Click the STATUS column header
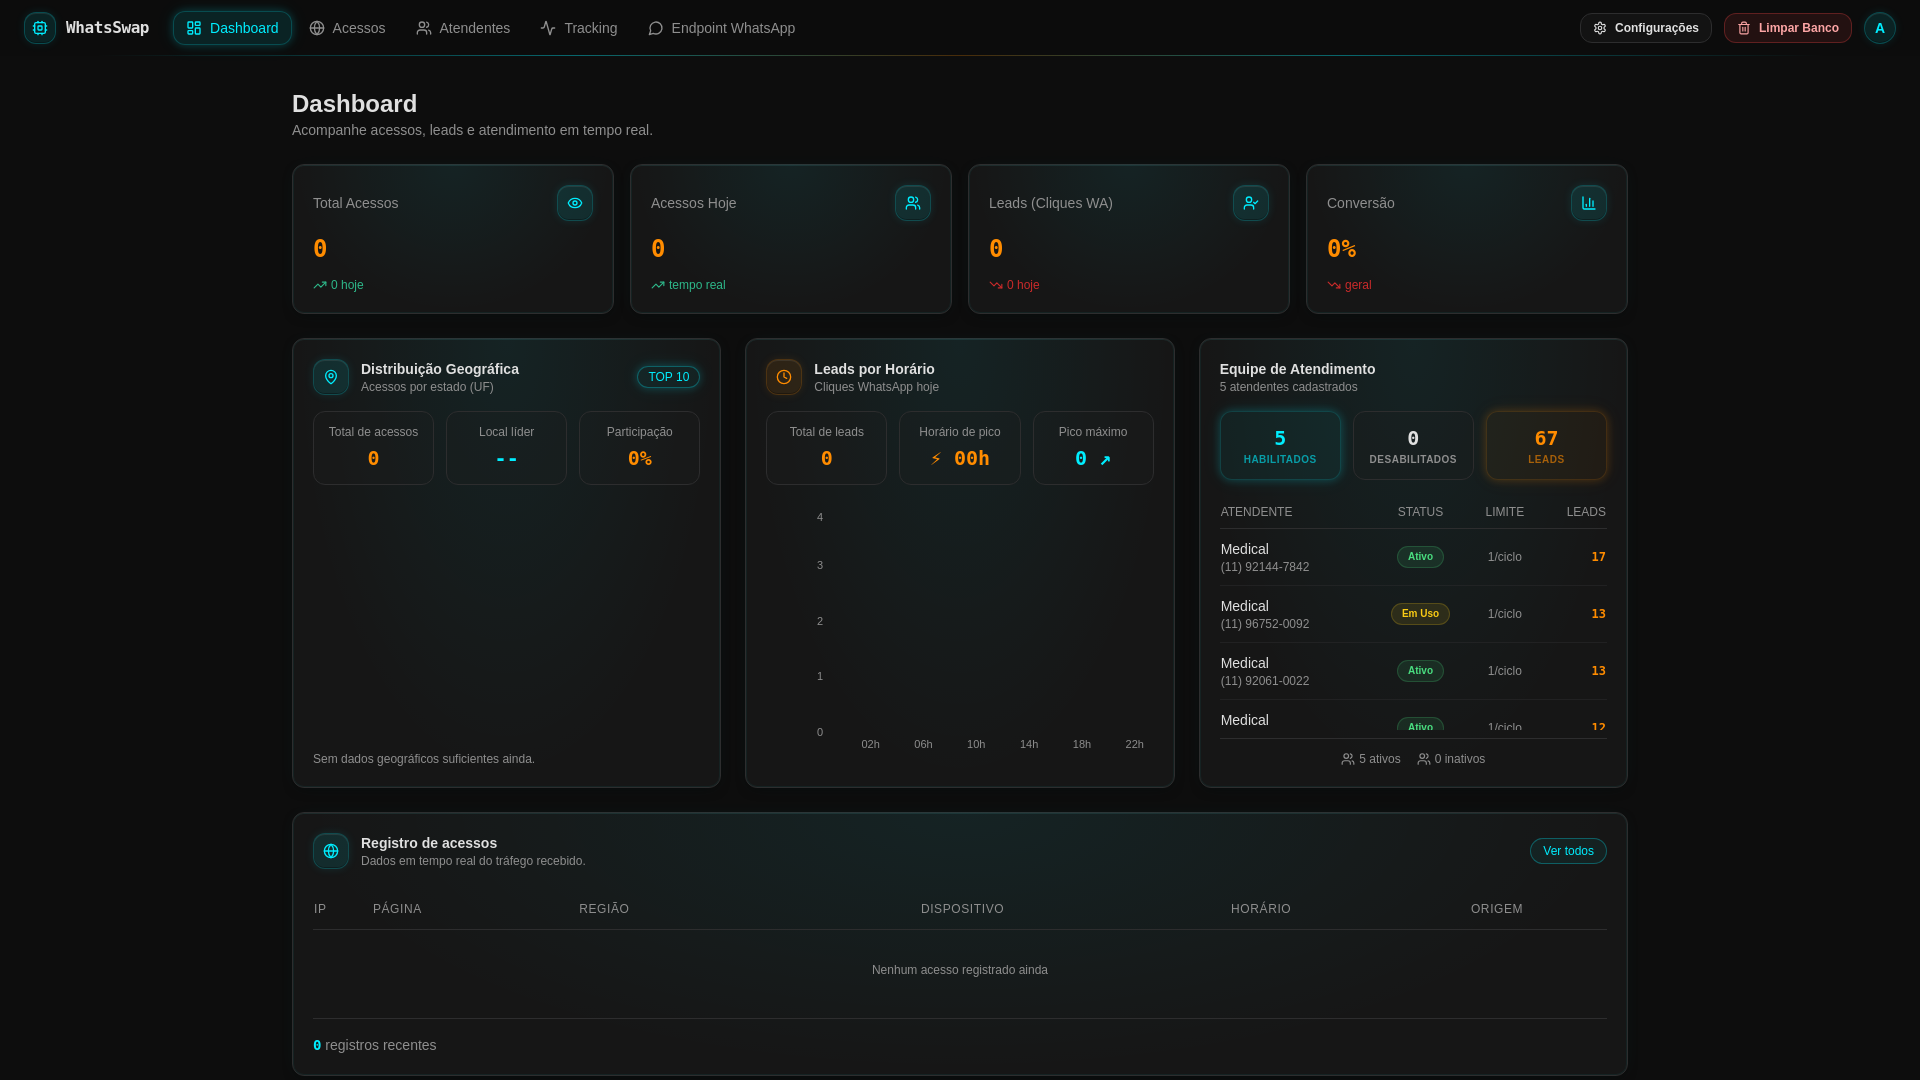This screenshot has height=1080, width=1920. pos(1420,512)
